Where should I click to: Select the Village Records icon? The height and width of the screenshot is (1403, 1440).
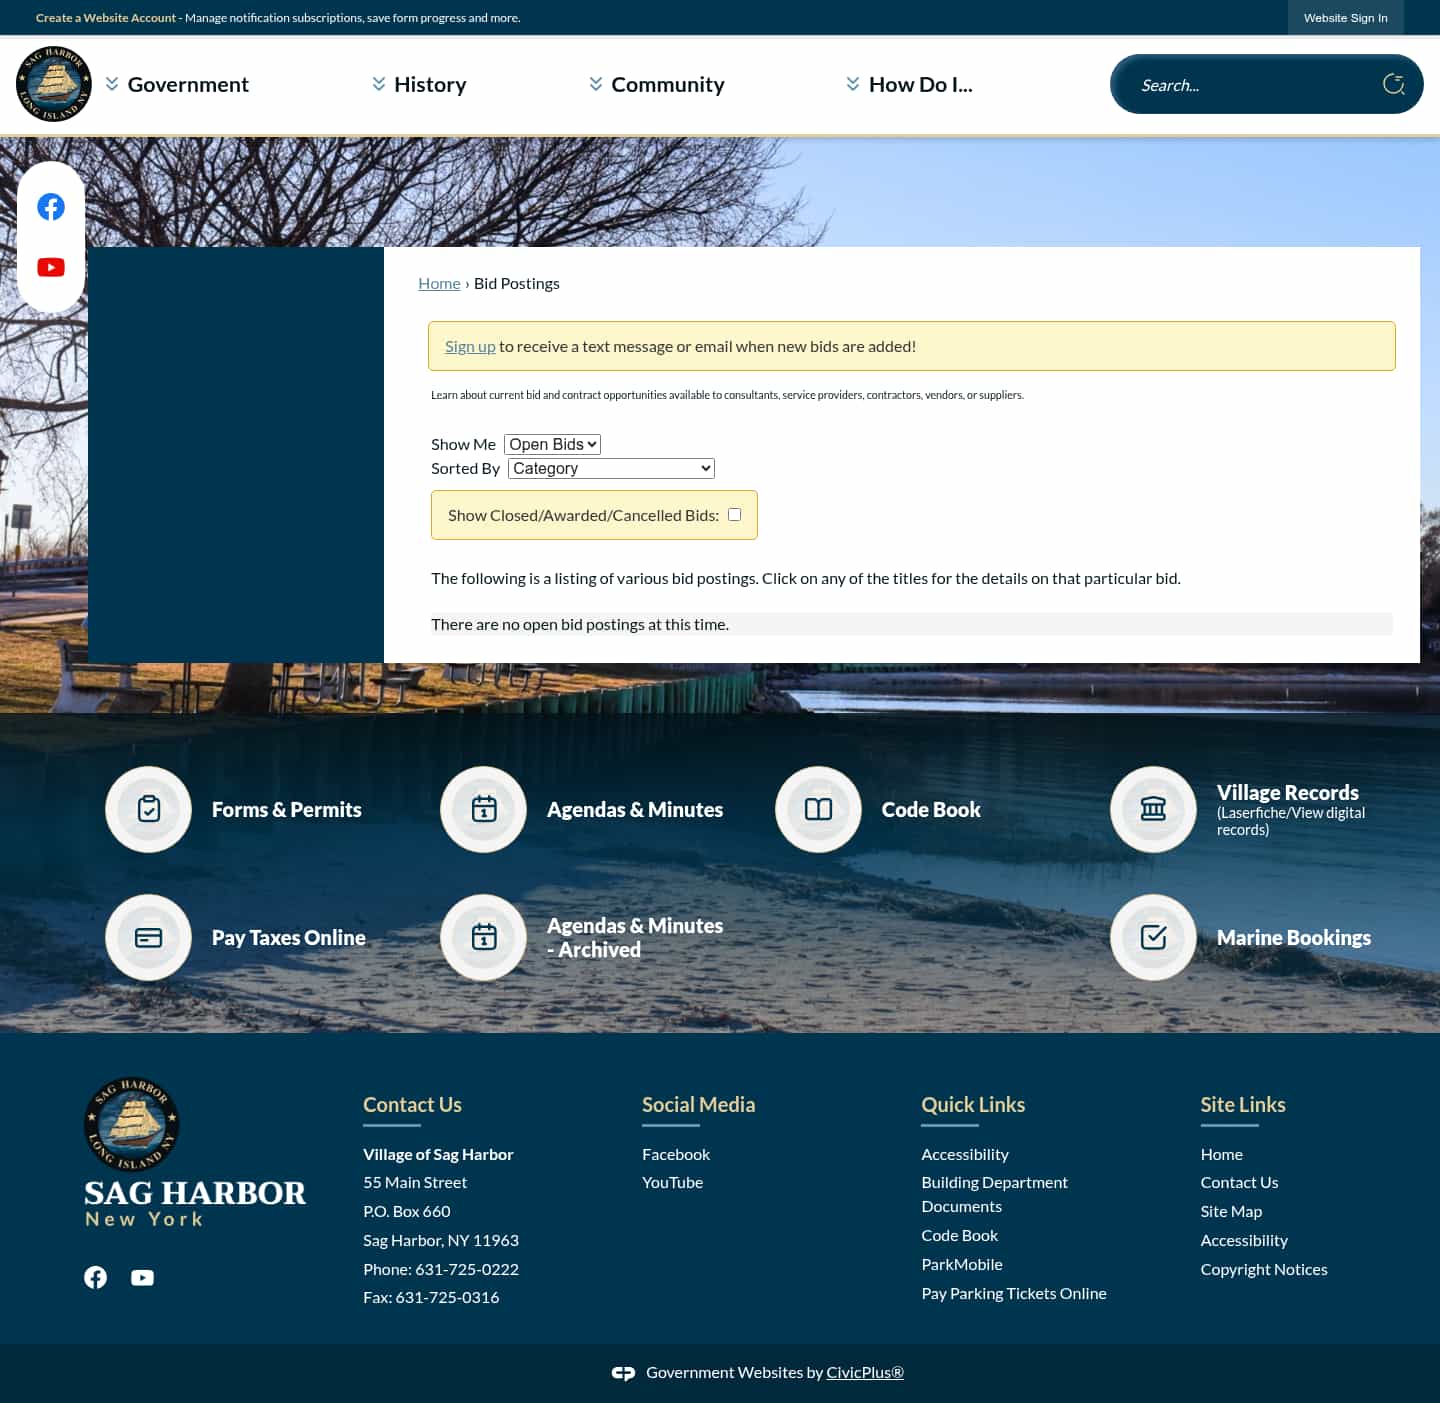coord(1153,809)
